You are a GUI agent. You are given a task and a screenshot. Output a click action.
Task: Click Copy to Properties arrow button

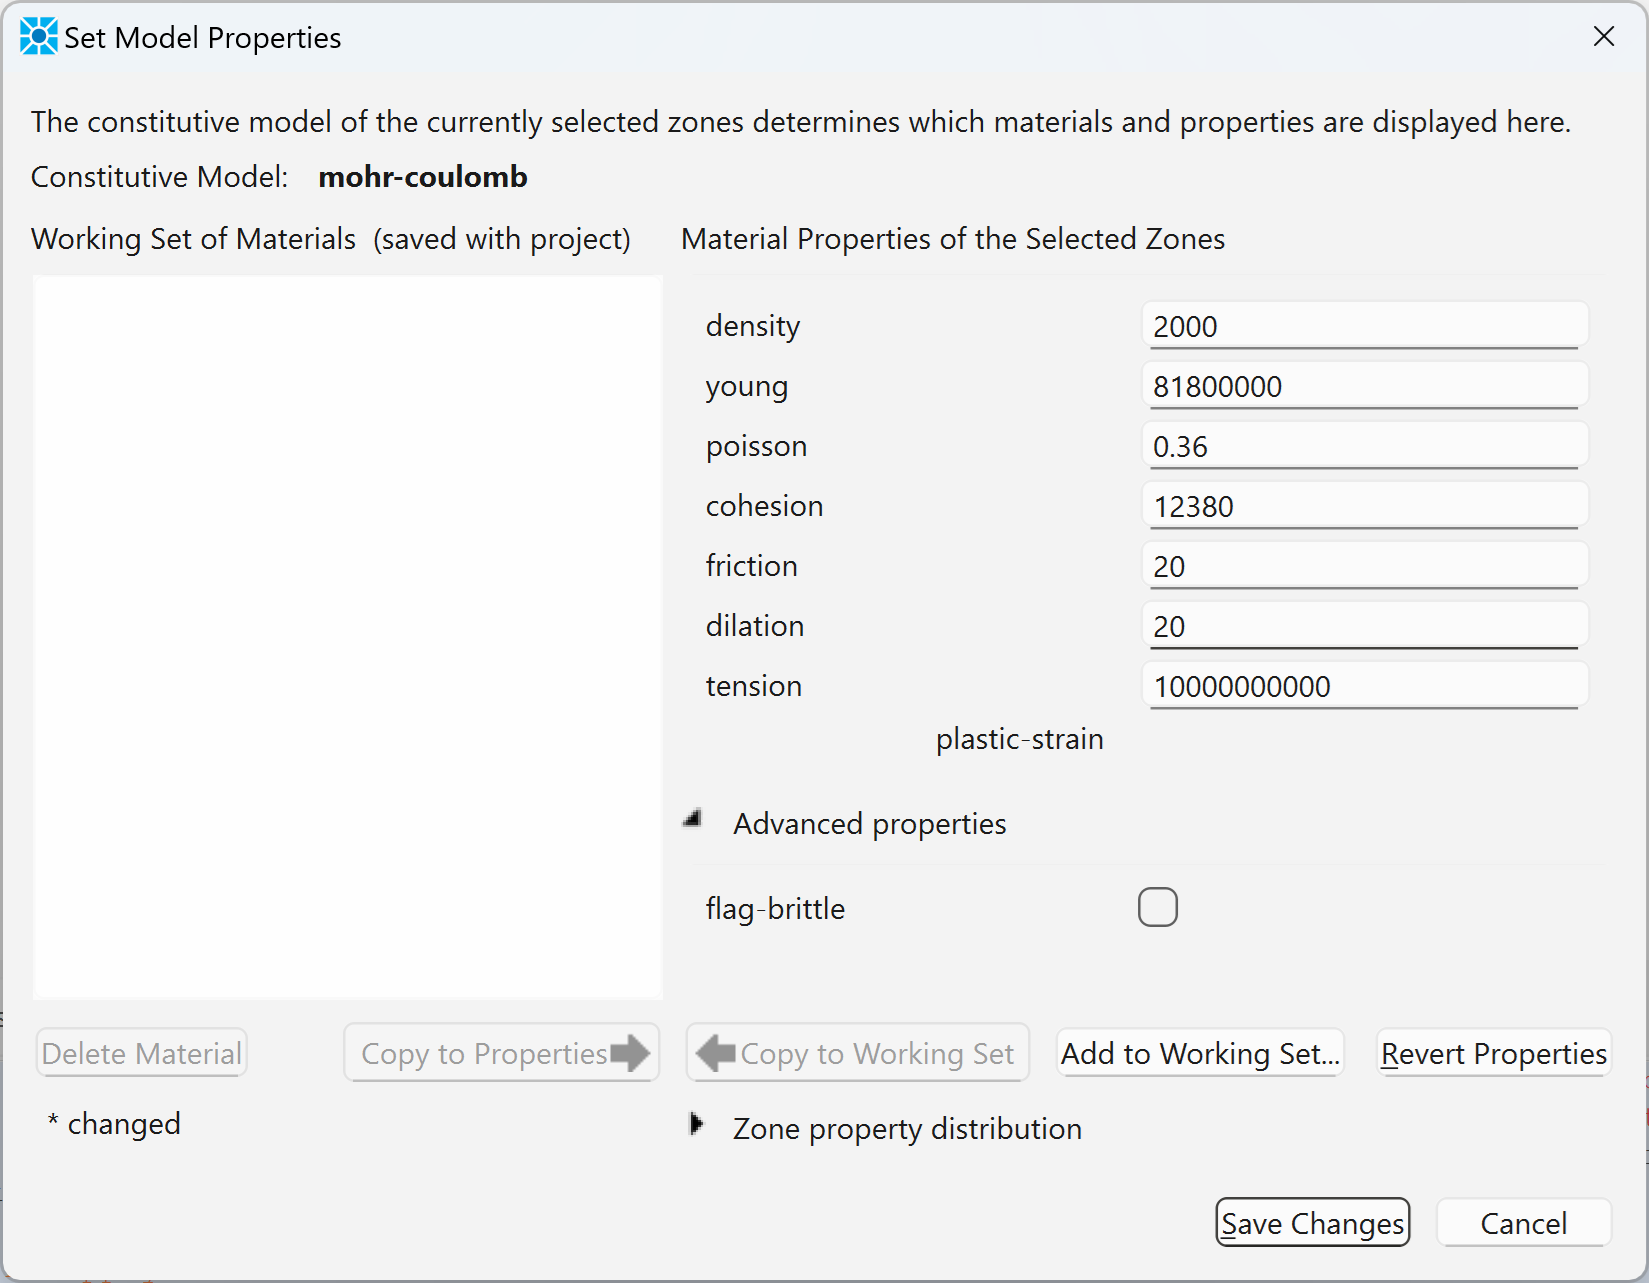click(x=501, y=1053)
